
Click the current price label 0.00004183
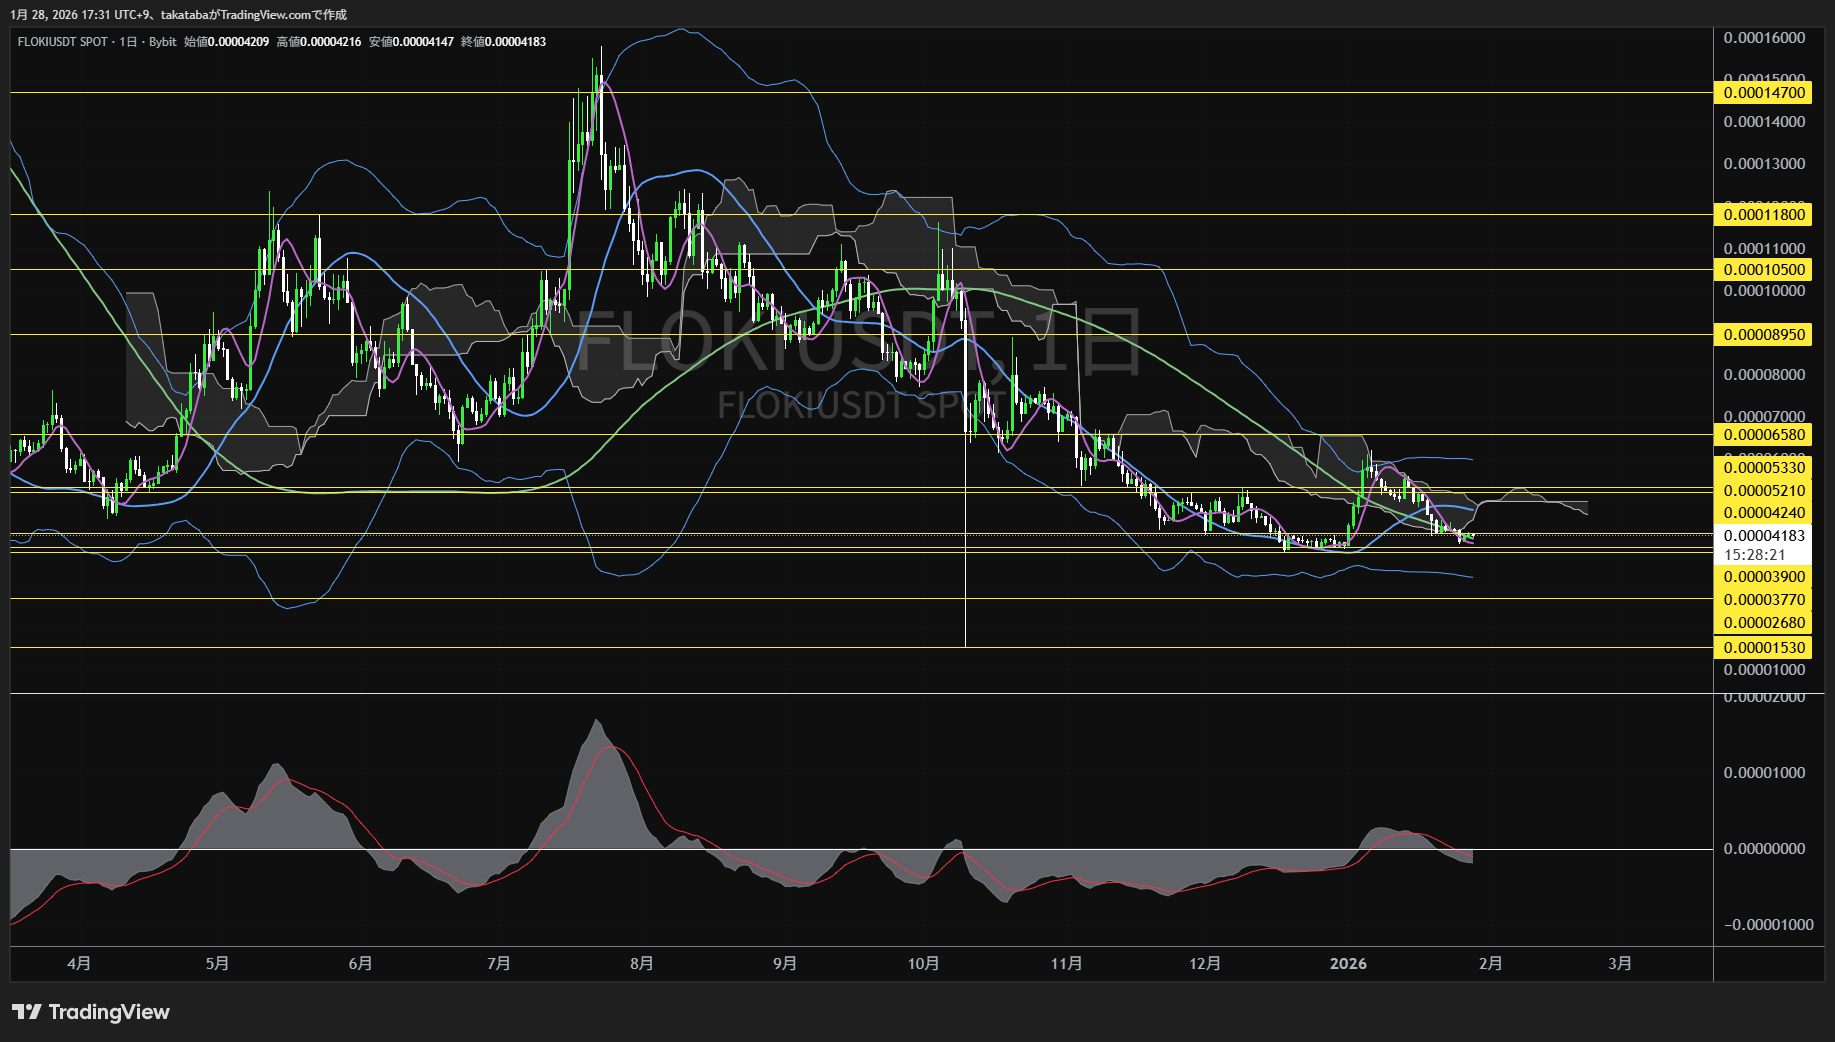[1764, 536]
